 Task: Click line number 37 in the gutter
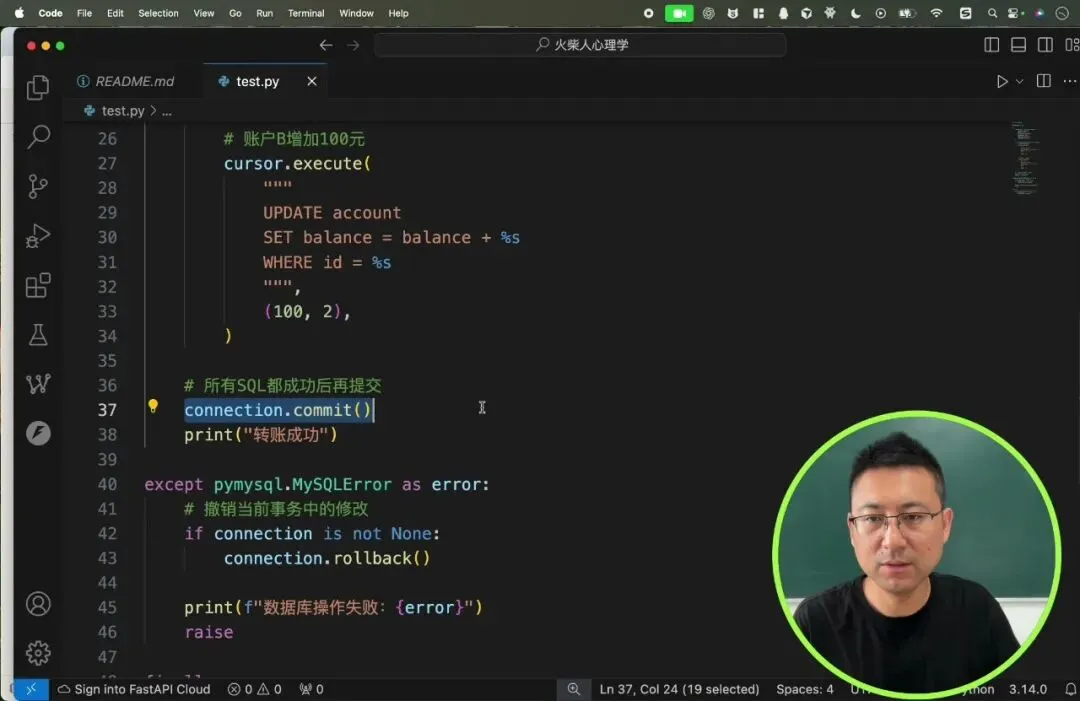107,410
